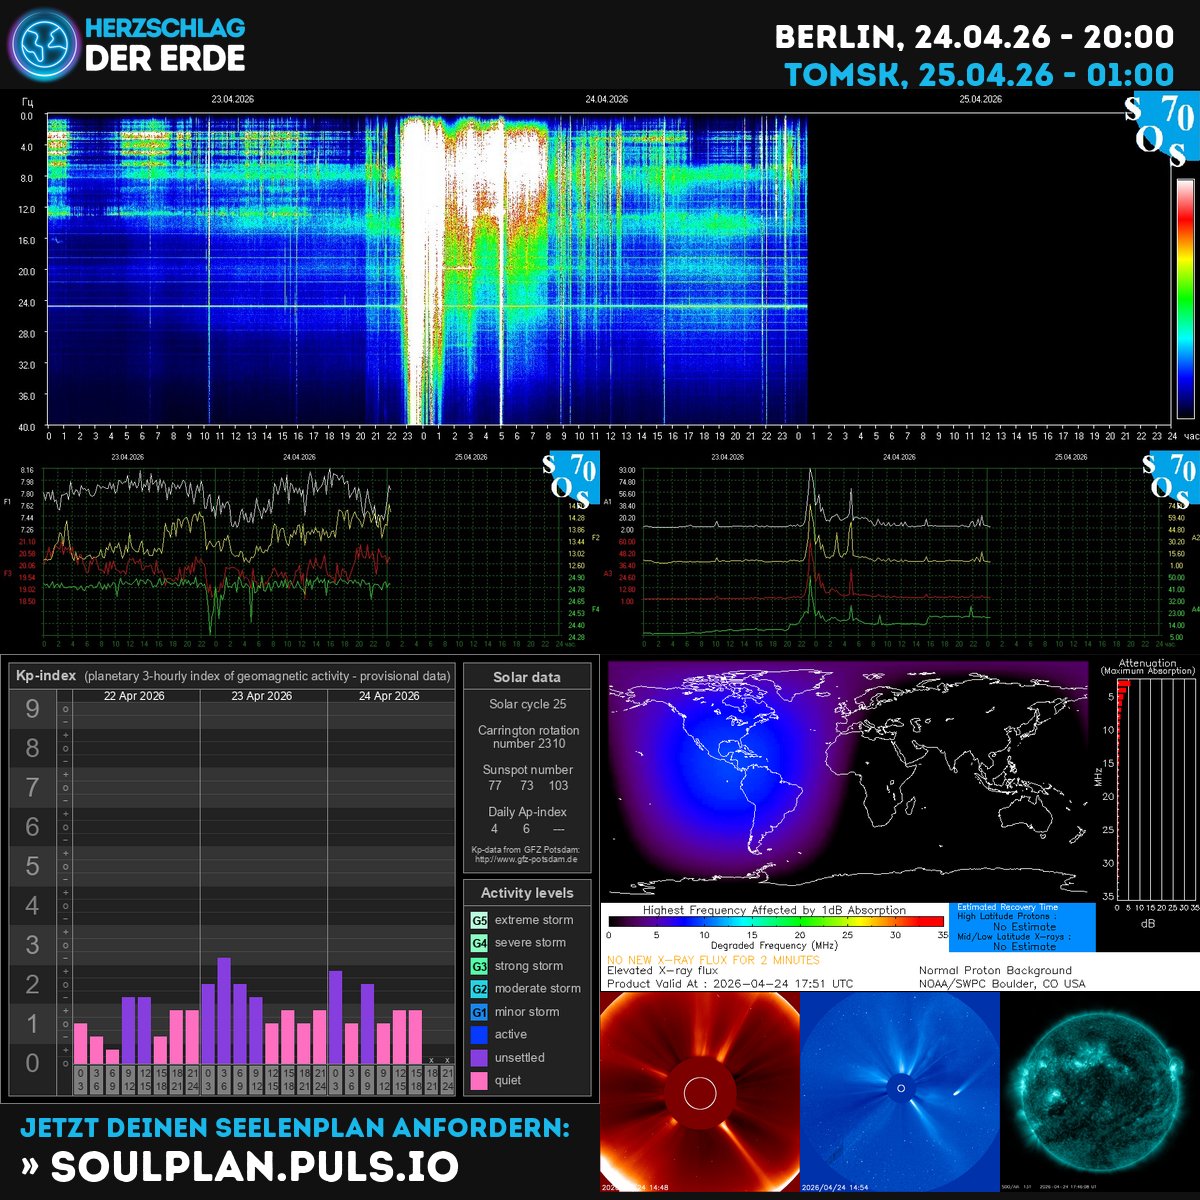Collapse the Activity levels panel

[x=527, y=893]
